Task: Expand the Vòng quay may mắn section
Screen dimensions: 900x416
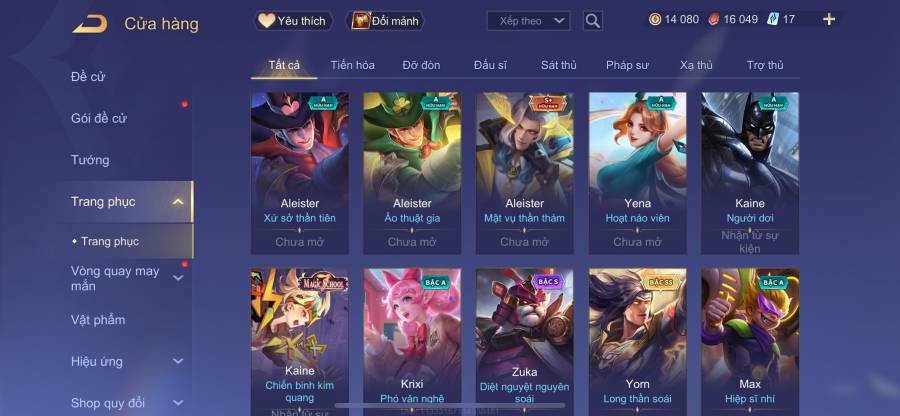Action: pos(178,278)
